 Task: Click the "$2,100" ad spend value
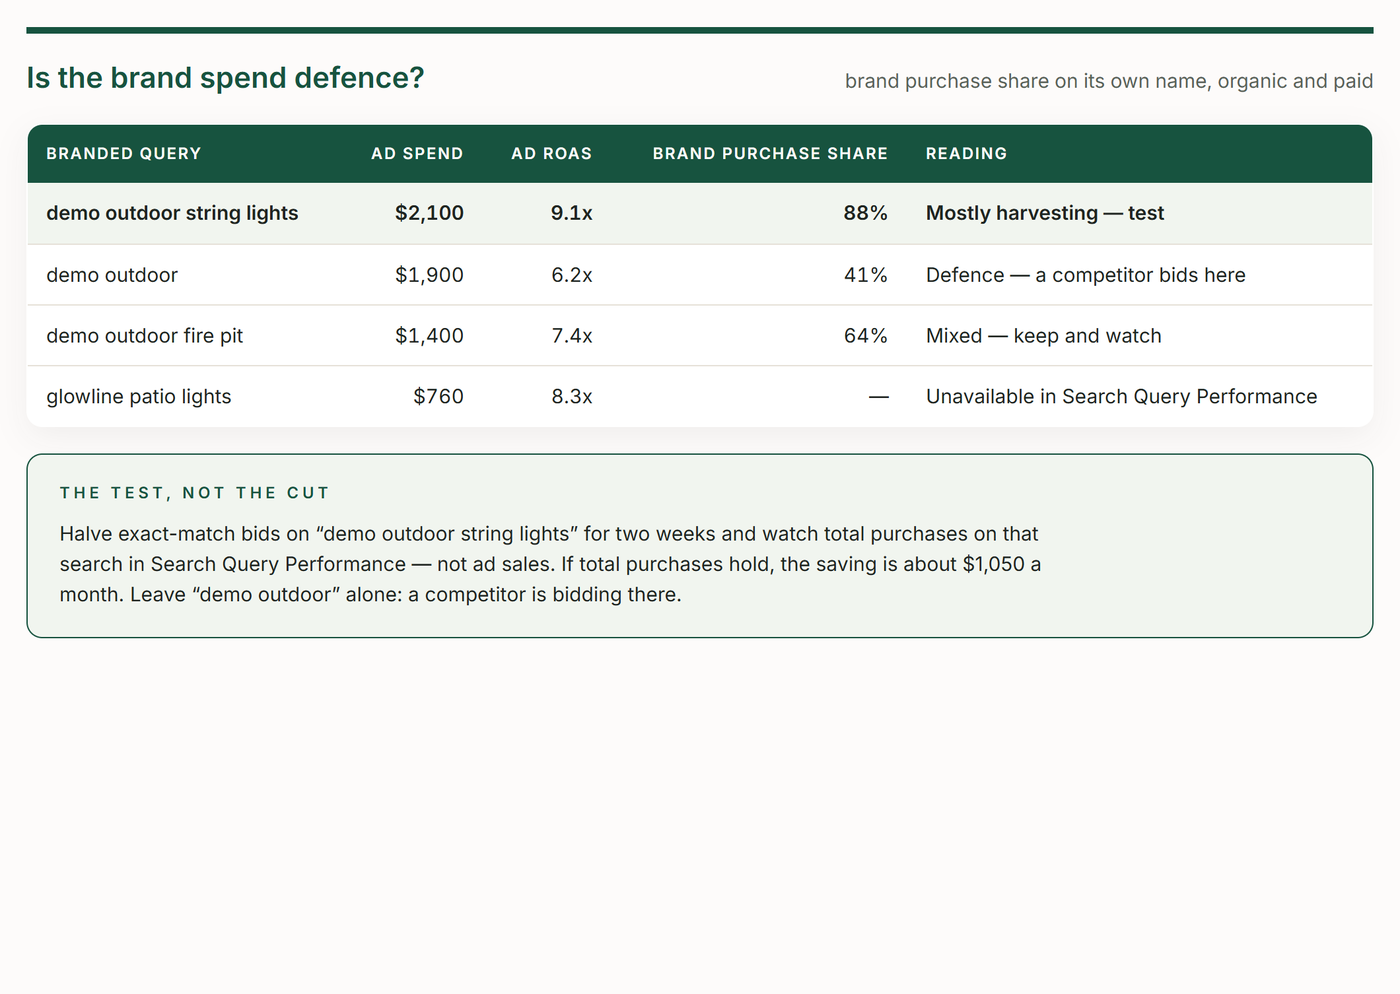[x=429, y=213]
